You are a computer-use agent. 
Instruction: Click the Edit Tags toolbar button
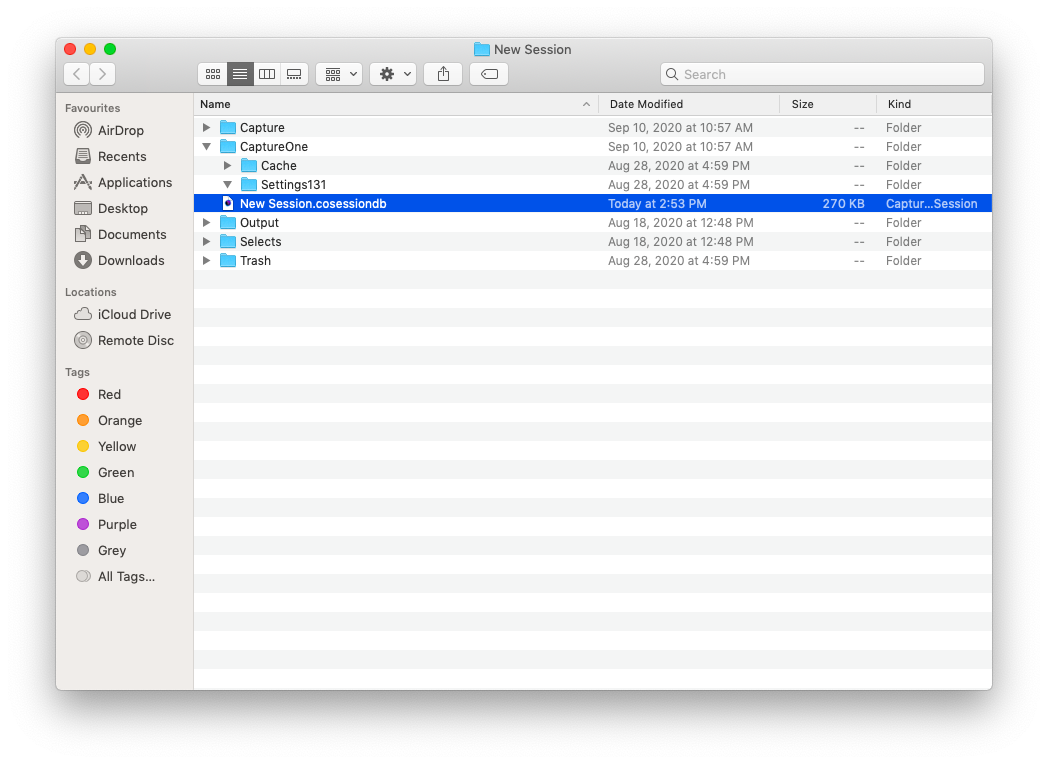pos(489,74)
